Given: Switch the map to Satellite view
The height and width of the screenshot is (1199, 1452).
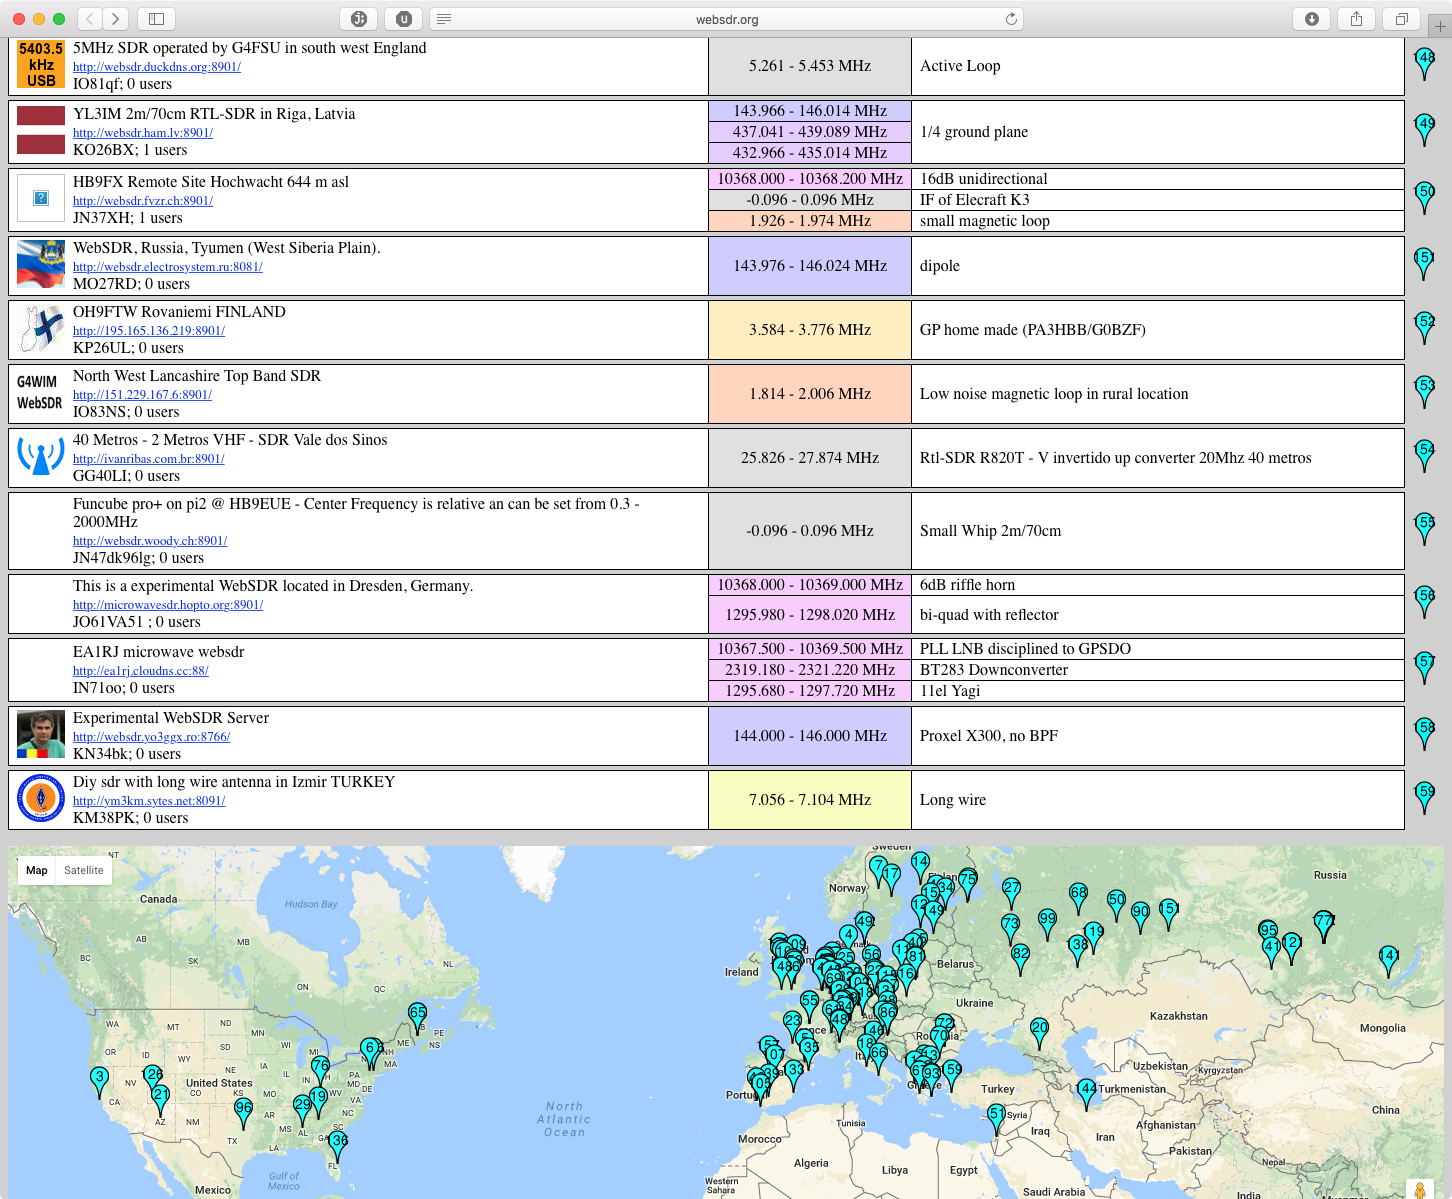Looking at the screenshot, I should point(83,870).
